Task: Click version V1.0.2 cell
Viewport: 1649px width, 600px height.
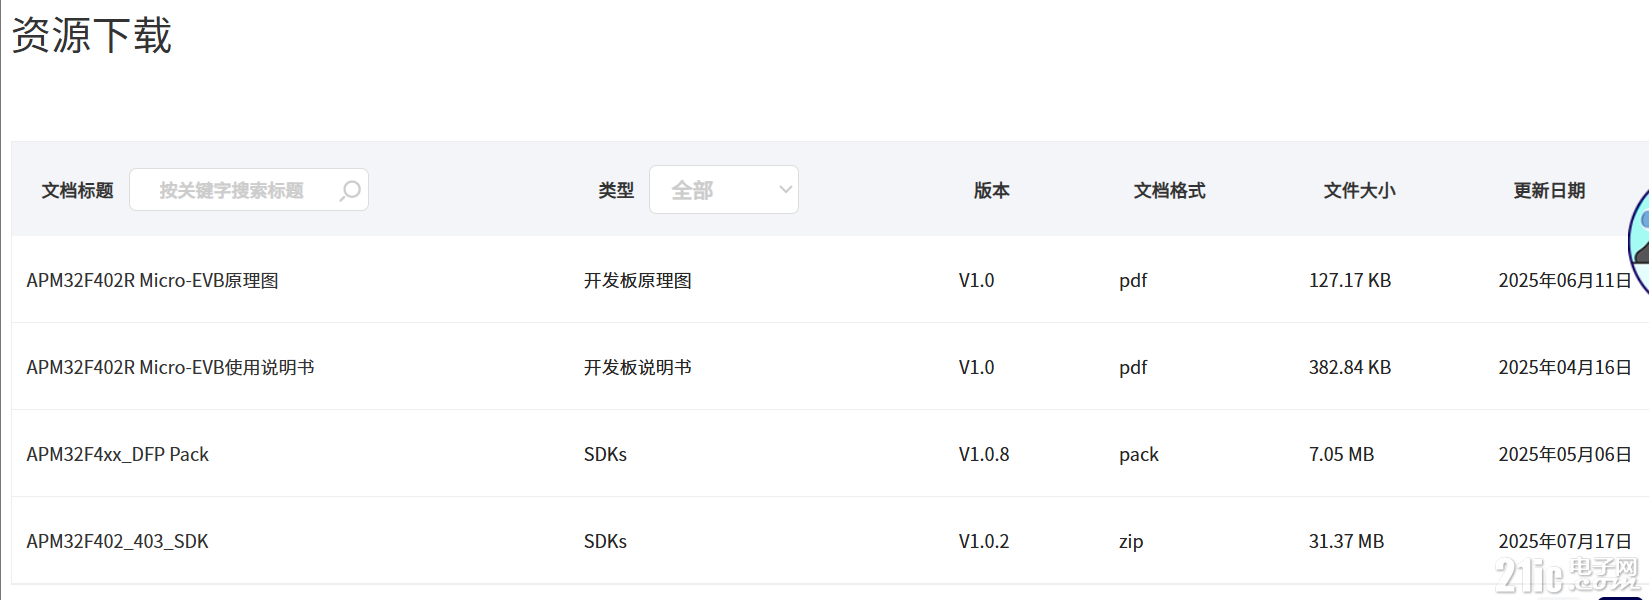Action: pyautogui.click(x=984, y=542)
